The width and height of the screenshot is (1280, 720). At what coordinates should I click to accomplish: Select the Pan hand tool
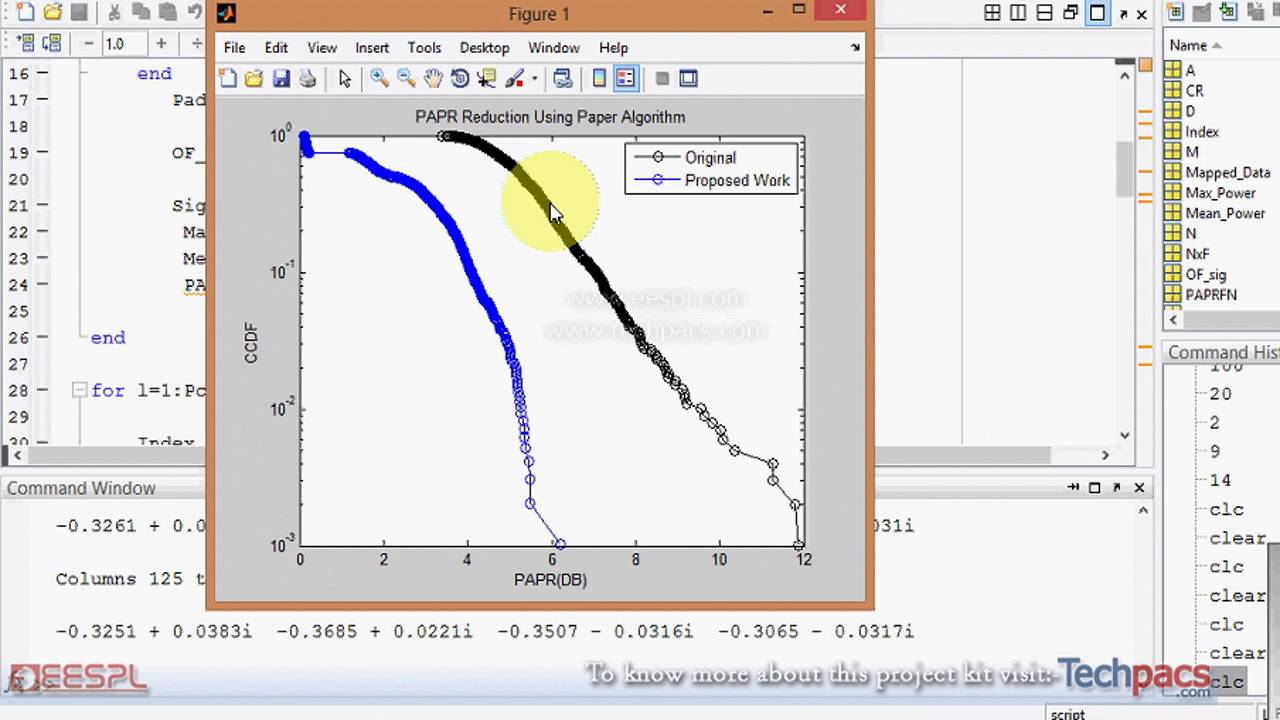tap(433, 78)
